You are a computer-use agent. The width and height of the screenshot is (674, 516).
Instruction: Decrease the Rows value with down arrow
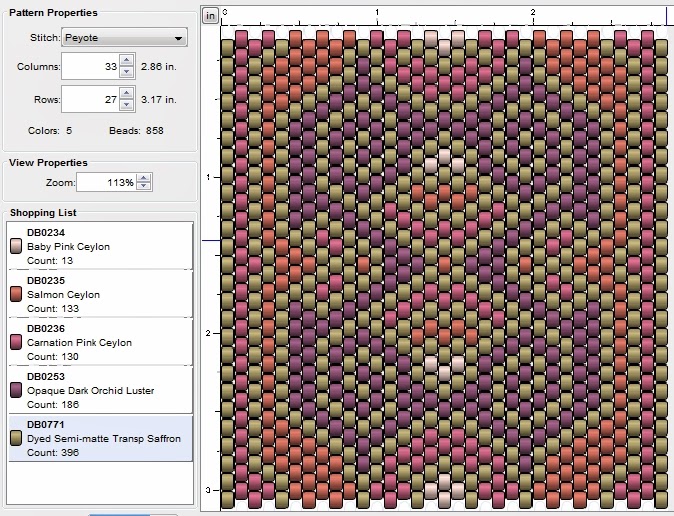click(x=126, y=104)
